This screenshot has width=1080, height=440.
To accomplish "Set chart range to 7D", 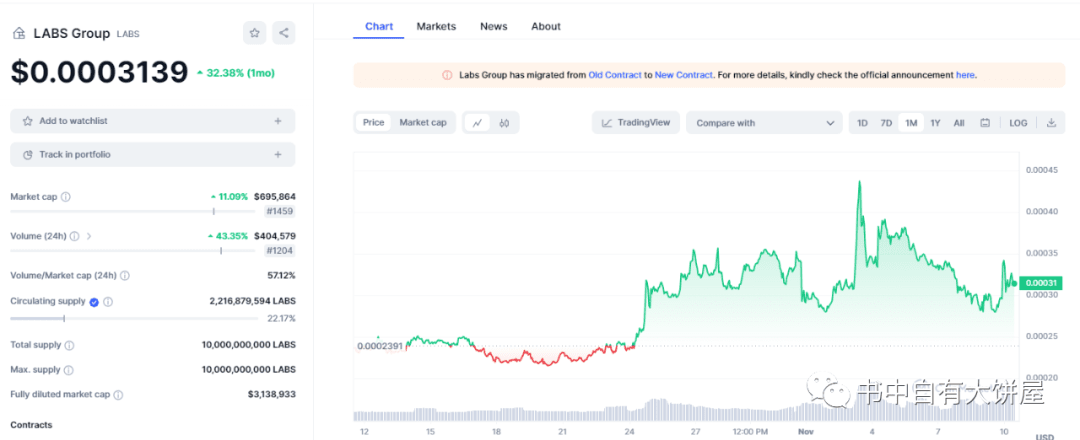I will point(886,123).
